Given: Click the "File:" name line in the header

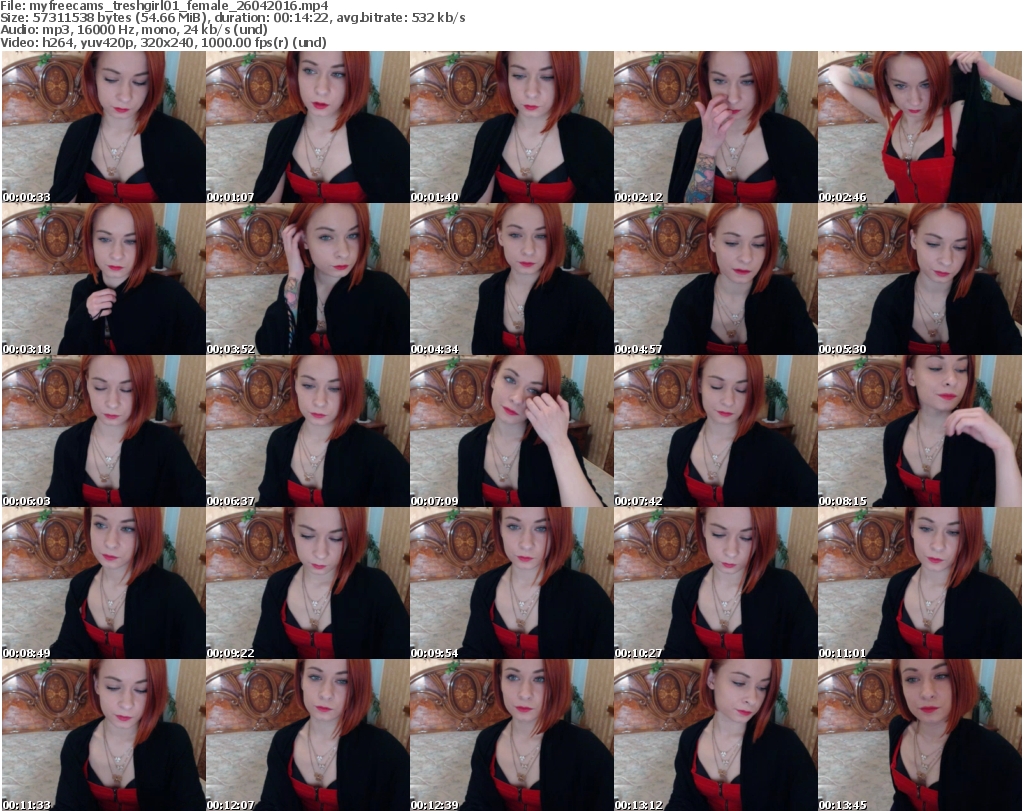Looking at the screenshot, I should tap(165, 6).
